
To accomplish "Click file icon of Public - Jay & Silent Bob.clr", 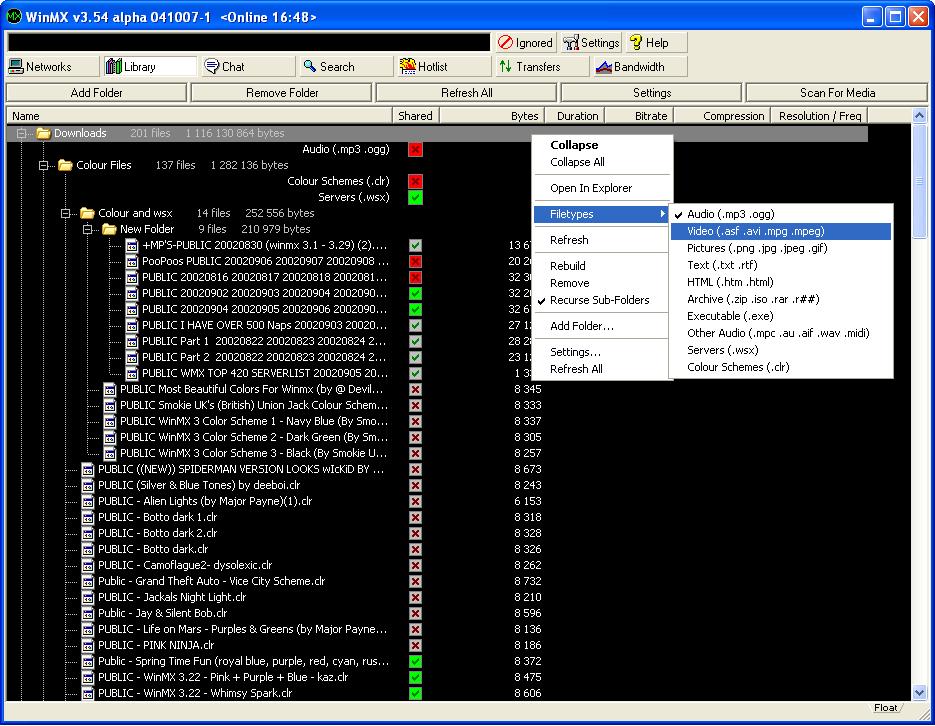I will click(x=88, y=613).
